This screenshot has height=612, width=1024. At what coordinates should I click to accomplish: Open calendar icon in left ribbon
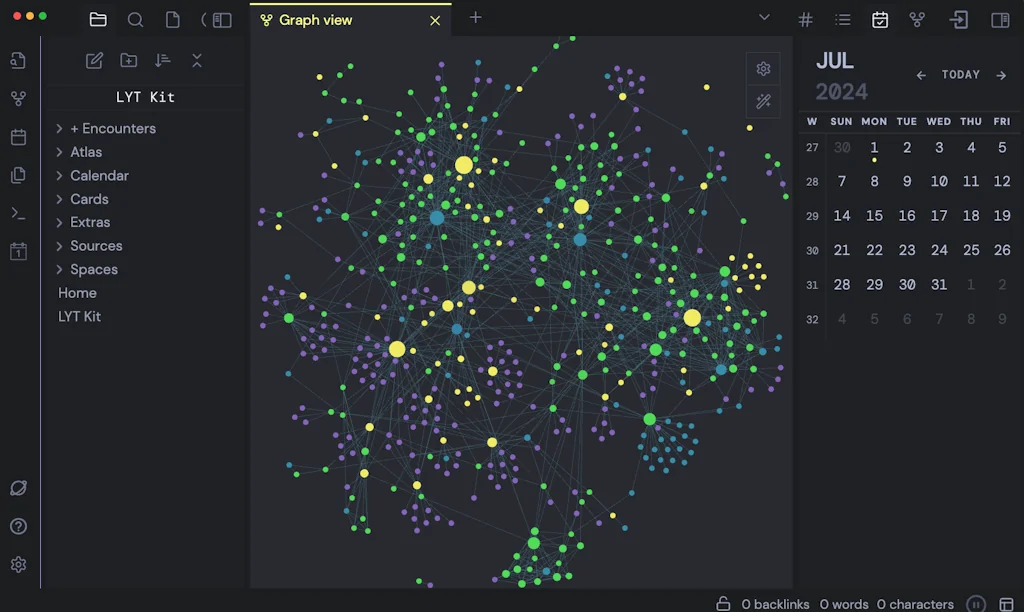[x=18, y=137]
